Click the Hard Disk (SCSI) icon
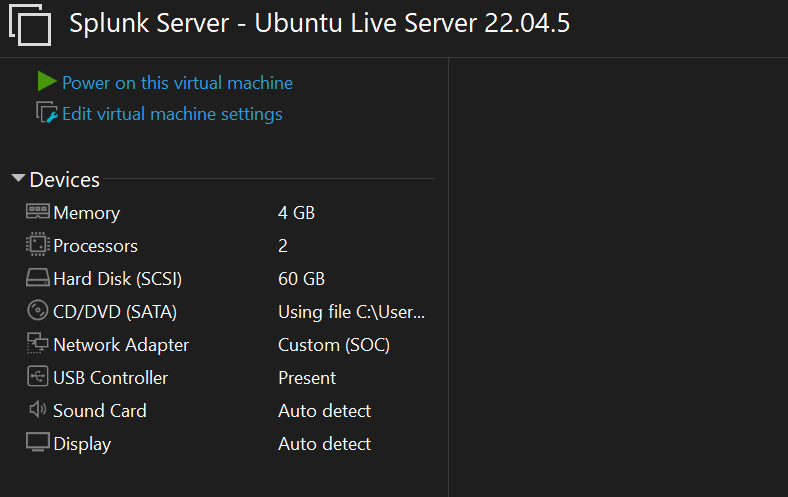The width and height of the screenshot is (788, 497). click(38, 279)
